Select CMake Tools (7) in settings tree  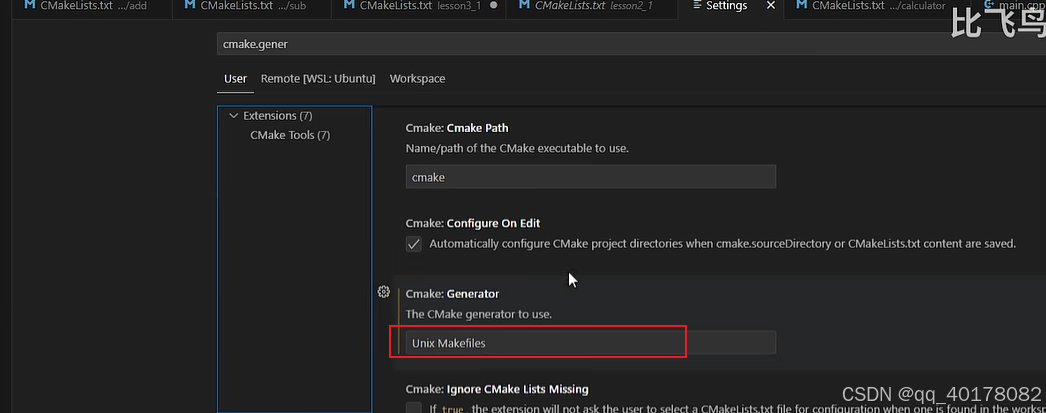point(290,135)
